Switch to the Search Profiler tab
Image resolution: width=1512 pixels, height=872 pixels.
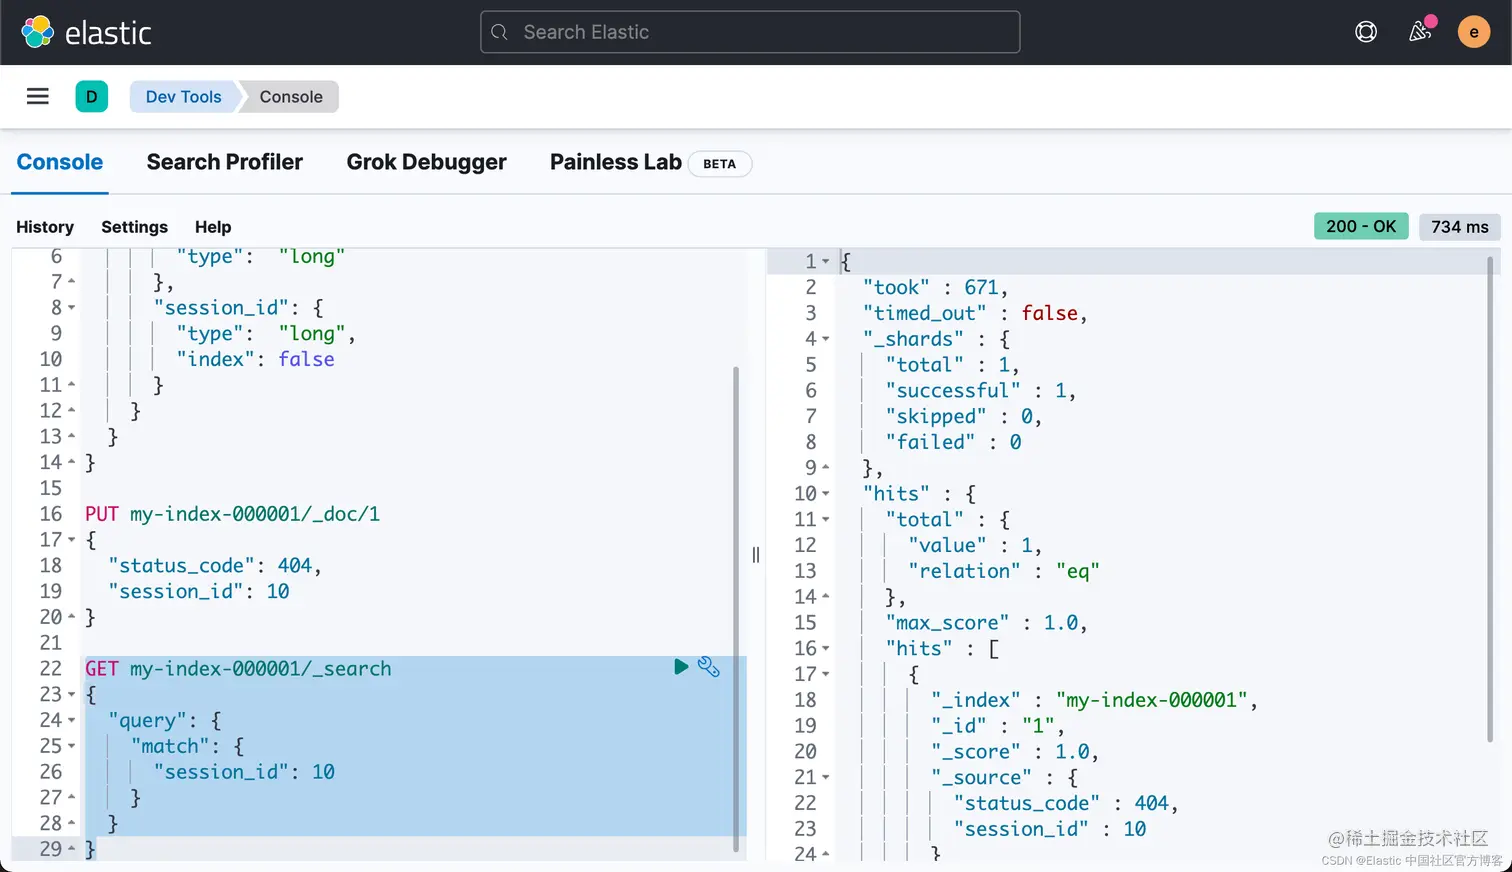pos(225,162)
